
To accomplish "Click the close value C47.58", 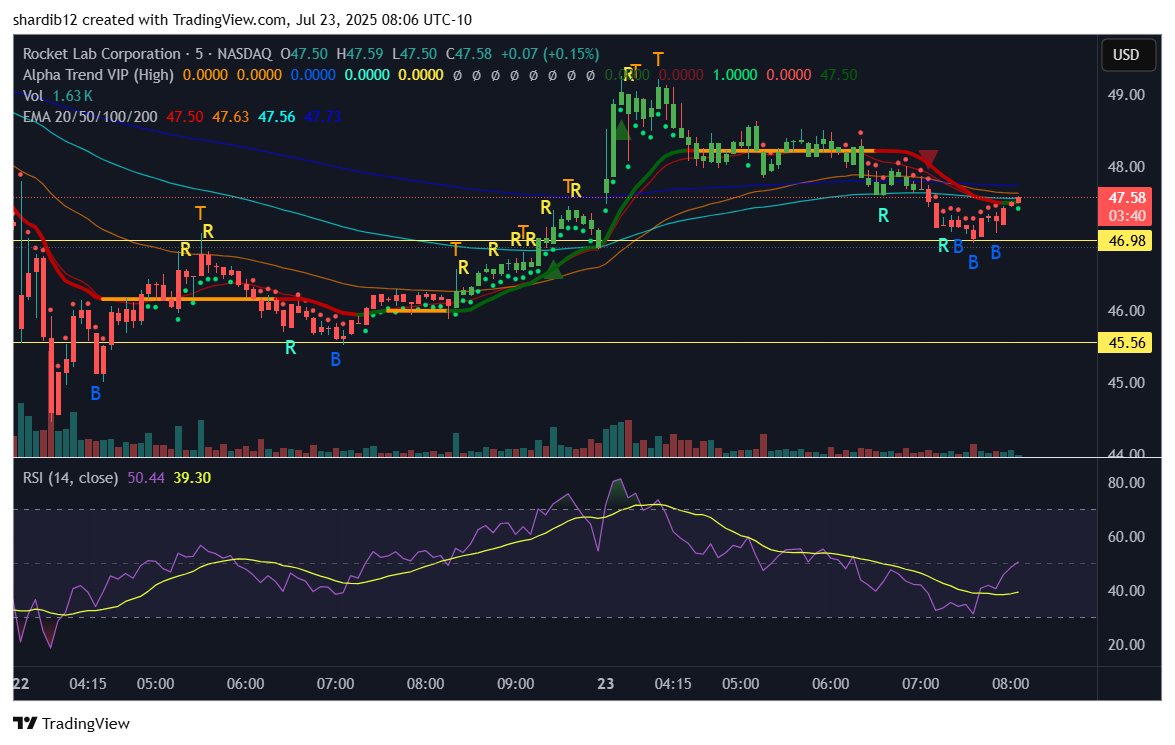I will 469,54.
